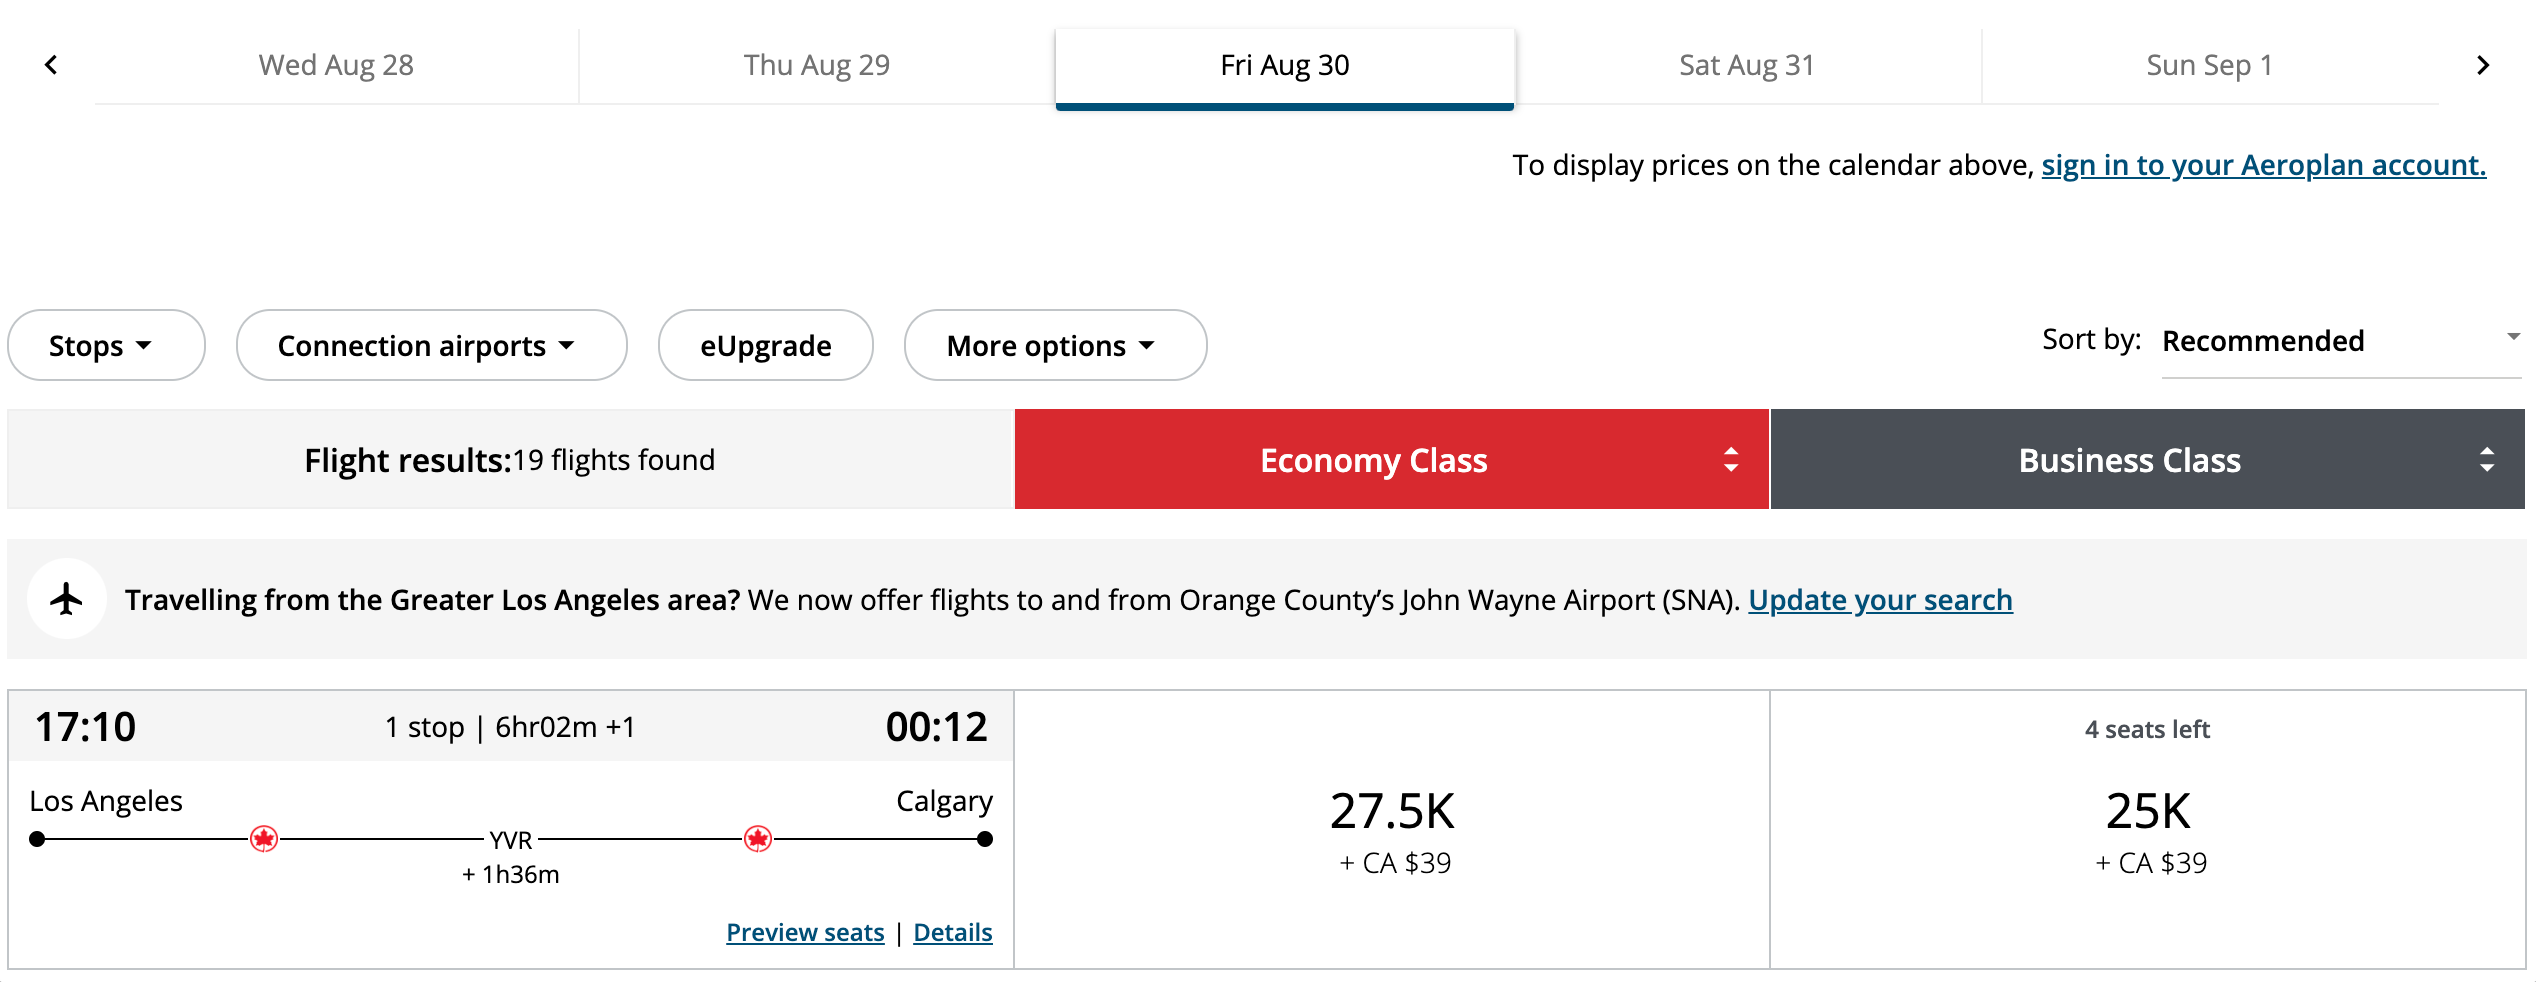Go to previous dates with left chevron
2536x982 pixels.
tap(52, 66)
